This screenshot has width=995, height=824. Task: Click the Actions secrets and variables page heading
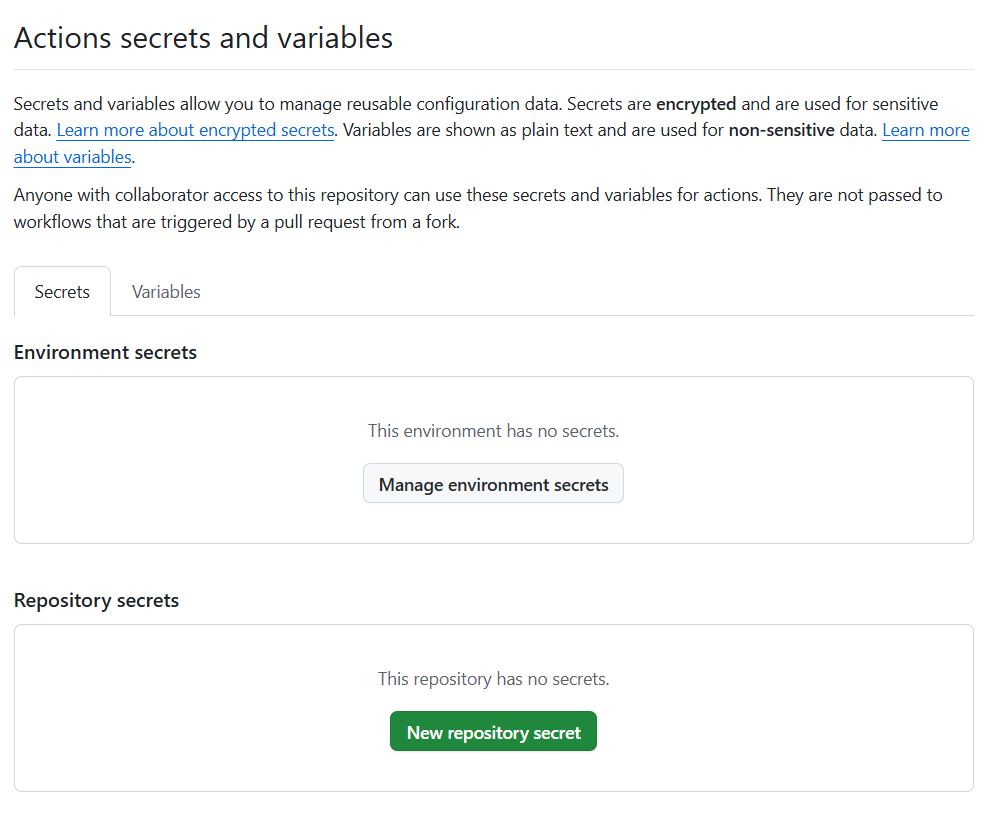click(x=203, y=38)
